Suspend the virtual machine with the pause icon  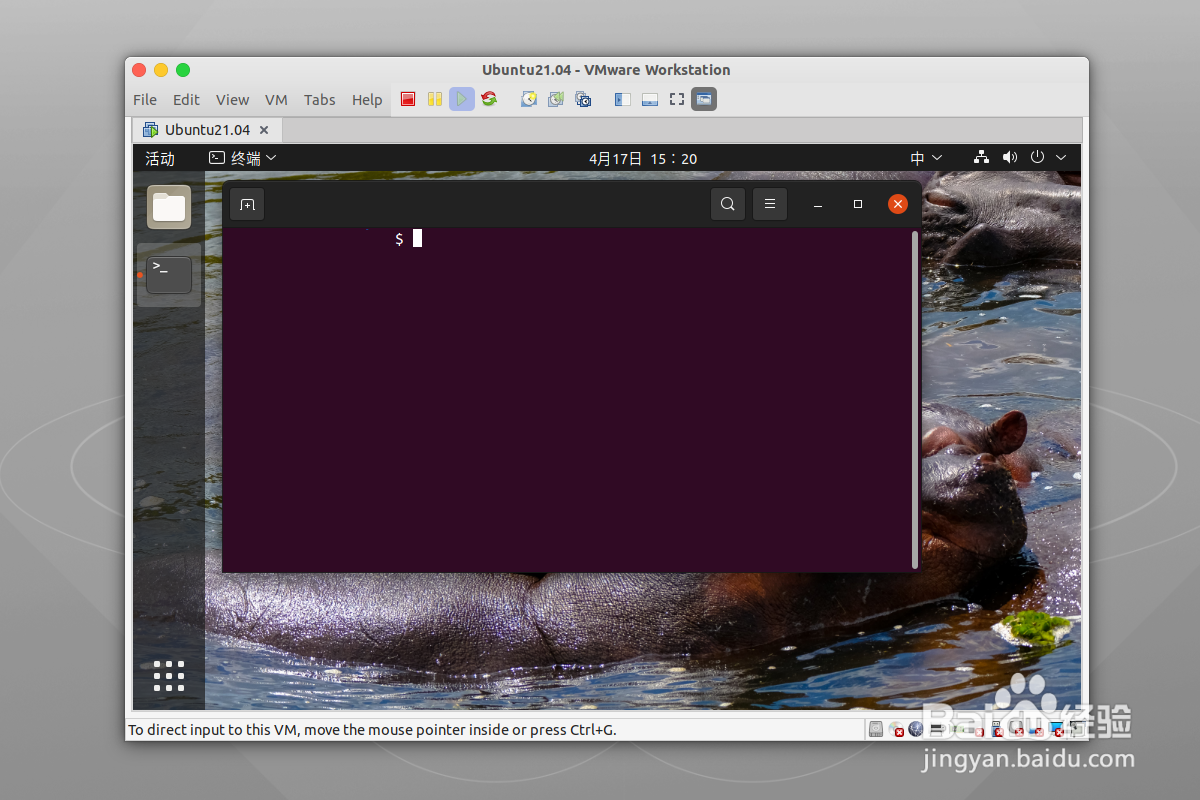click(x=434, y=99)
